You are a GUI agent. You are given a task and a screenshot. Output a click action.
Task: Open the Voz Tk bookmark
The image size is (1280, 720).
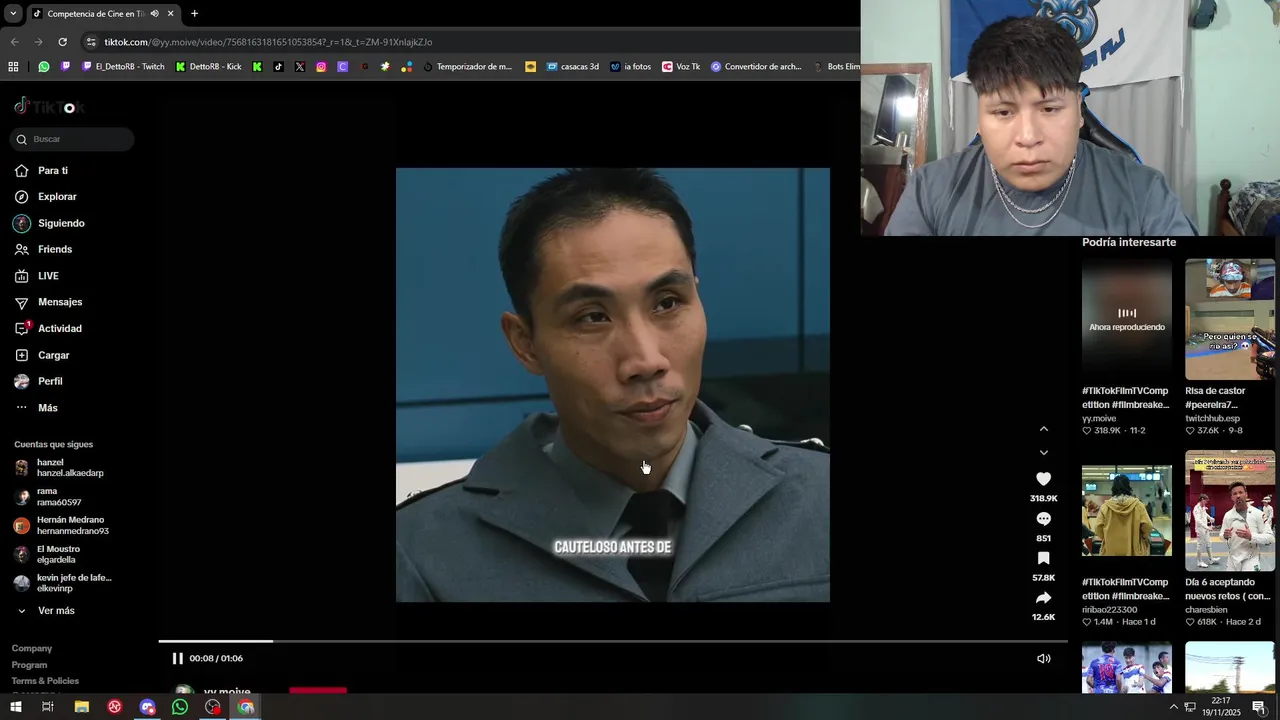coord(681,67)
